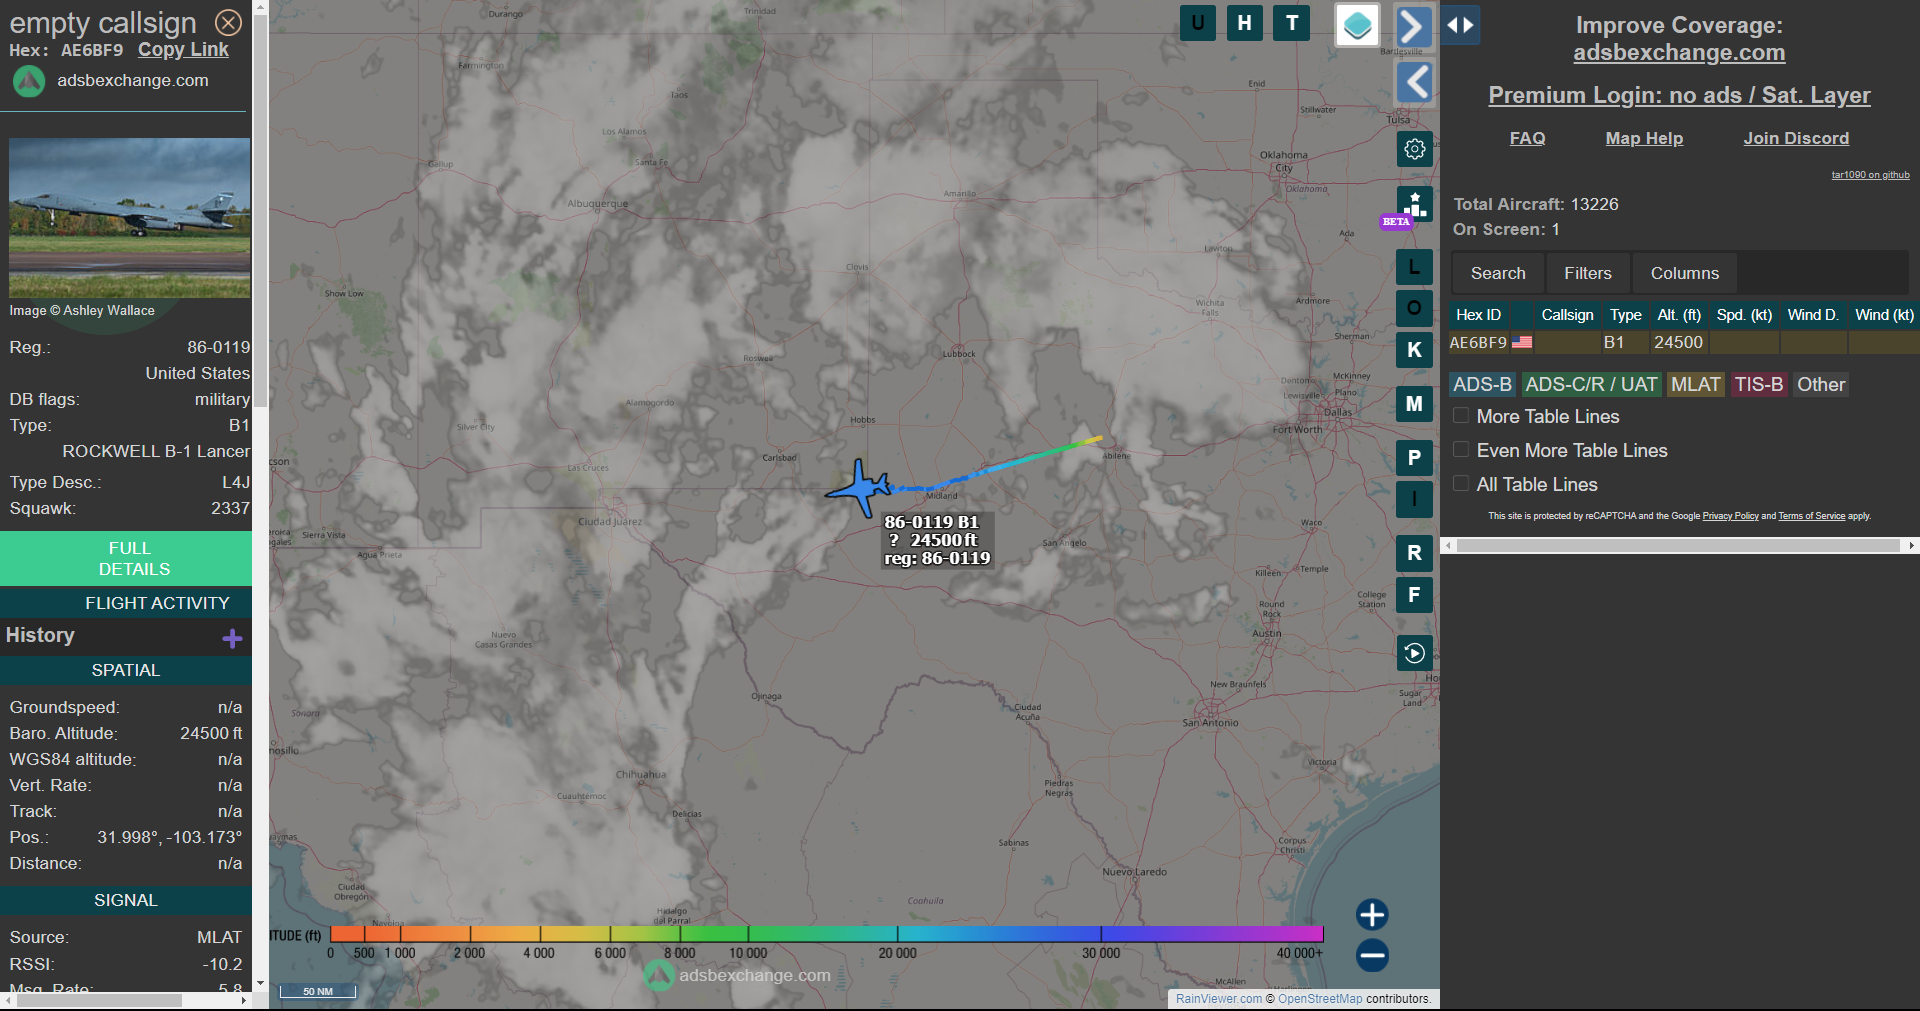The width and height of the screenshot is (1920, 1011).
Task: Click Premium Login no ads link
Action: tap(1679, 95)
